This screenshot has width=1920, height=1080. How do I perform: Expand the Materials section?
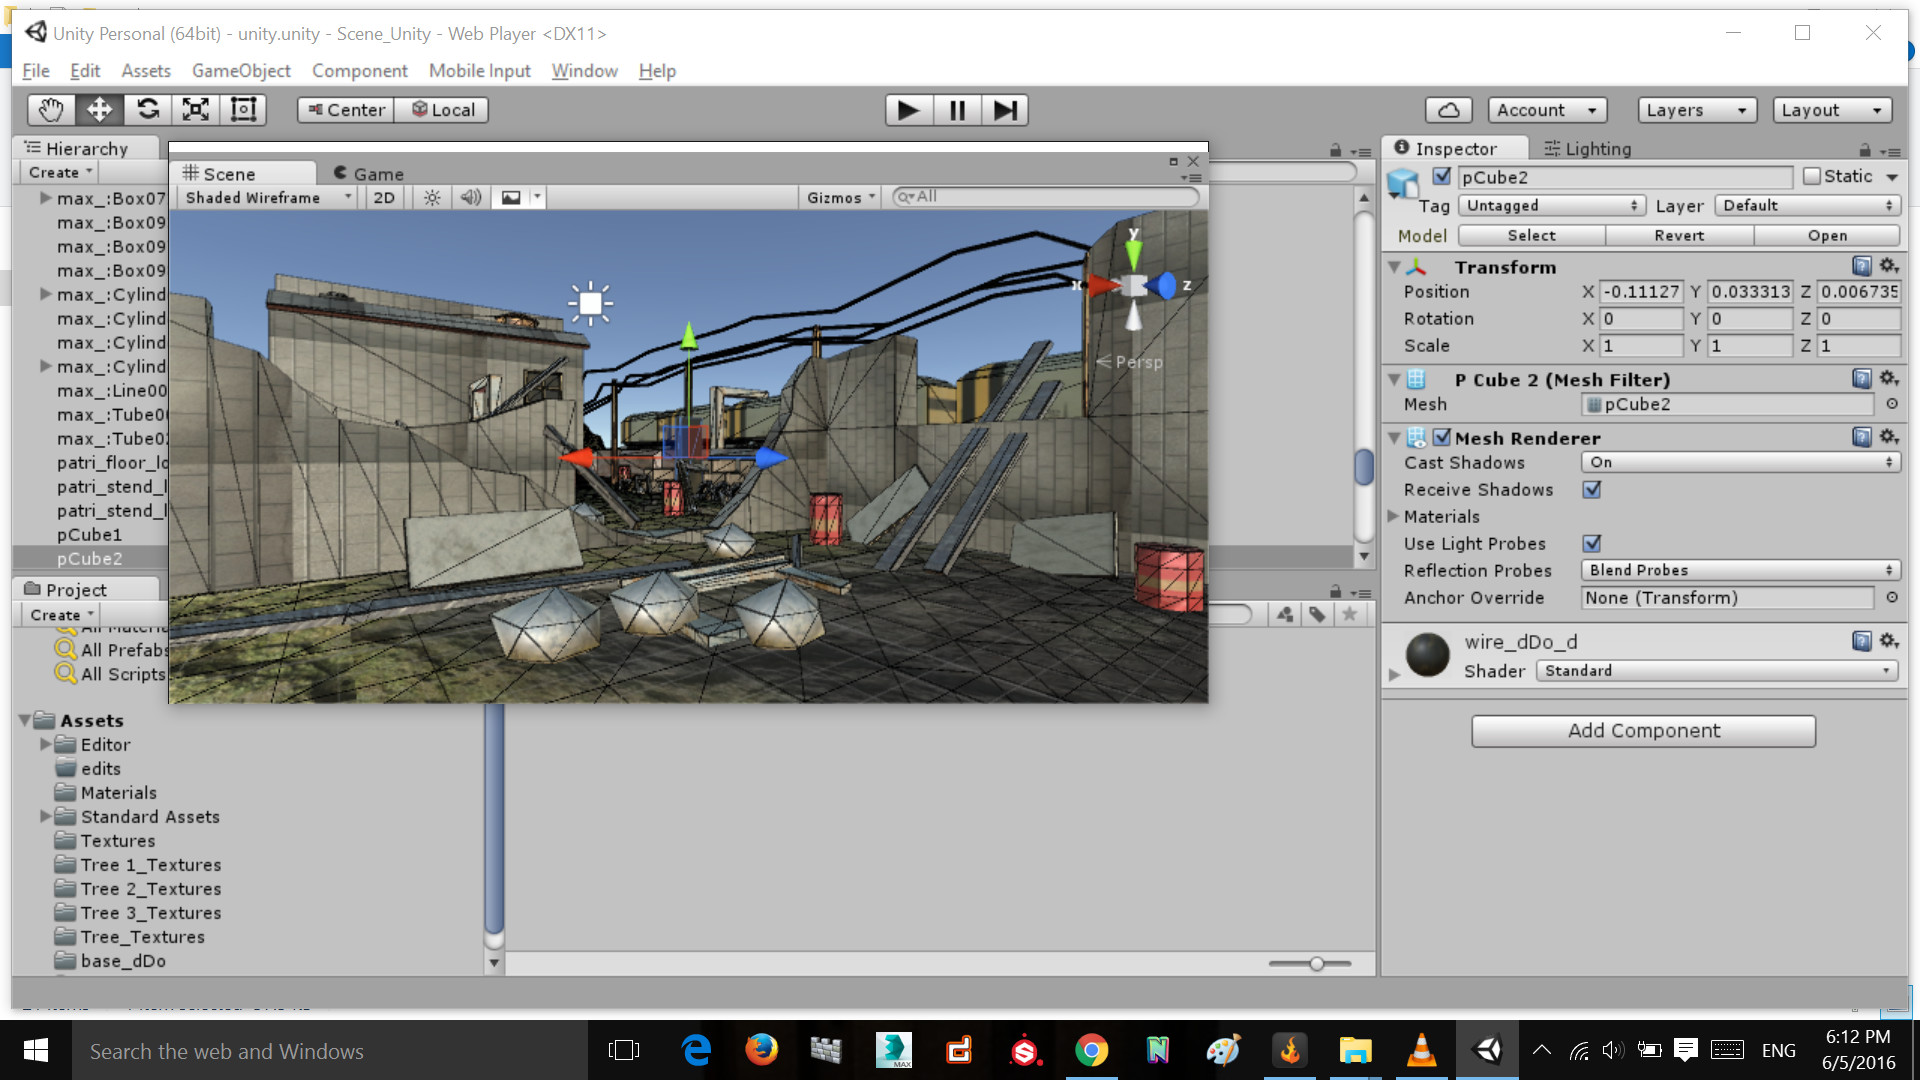tap(1393, 517)
